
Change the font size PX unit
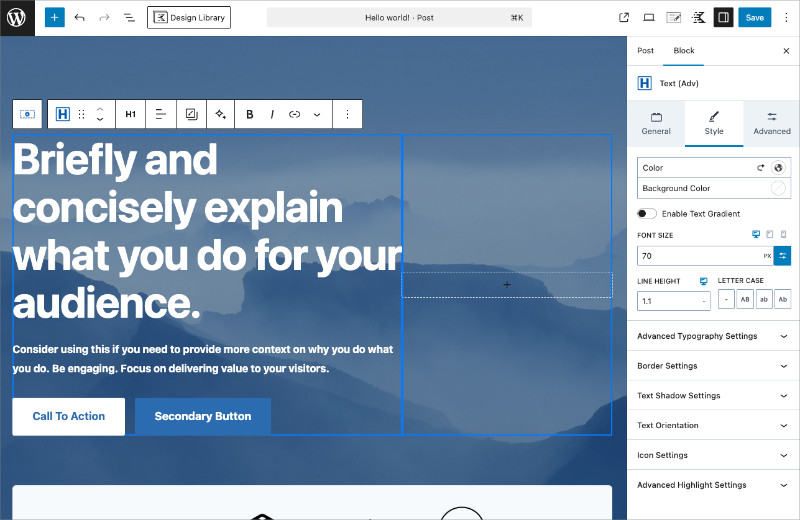pos(767,256)
